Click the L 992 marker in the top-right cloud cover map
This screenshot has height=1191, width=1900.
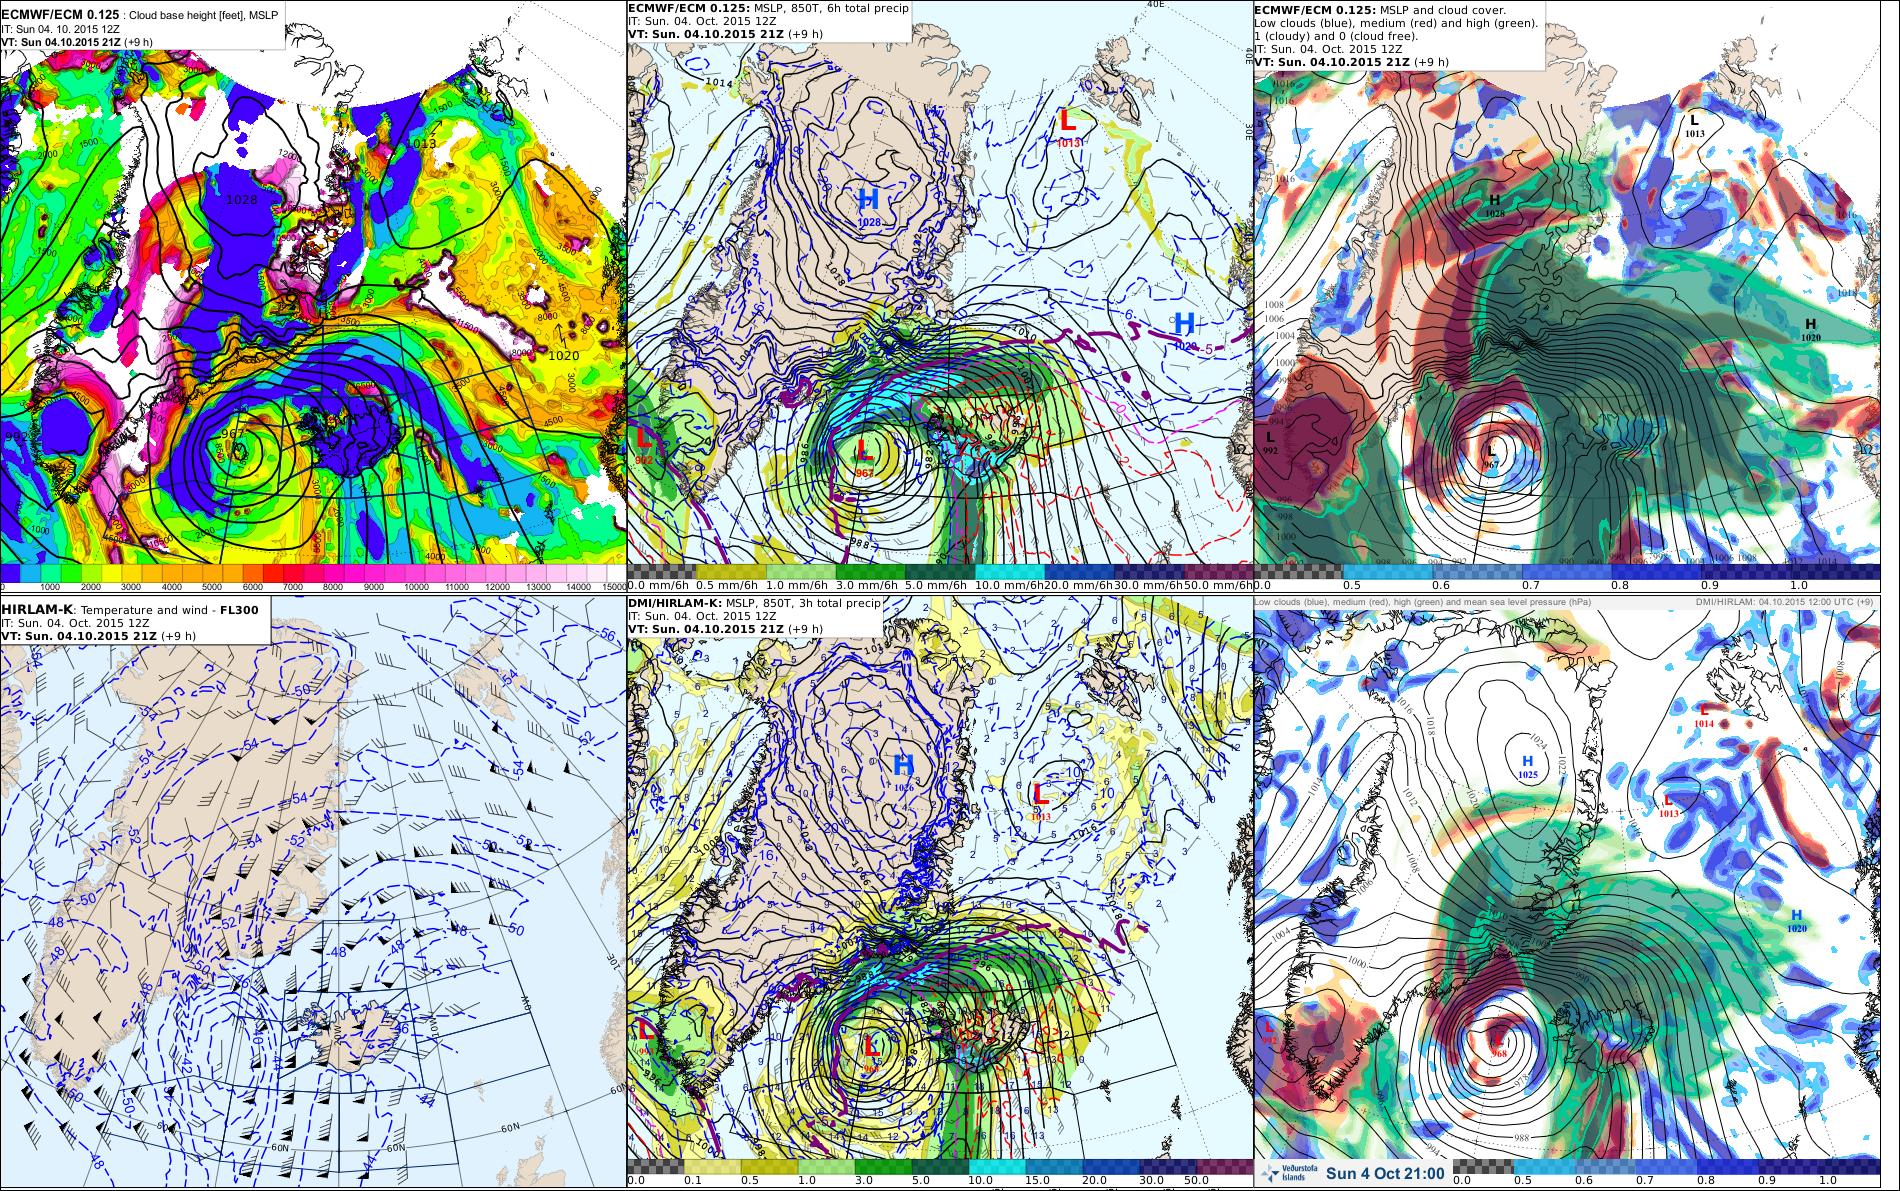(x=1270, y=443)
